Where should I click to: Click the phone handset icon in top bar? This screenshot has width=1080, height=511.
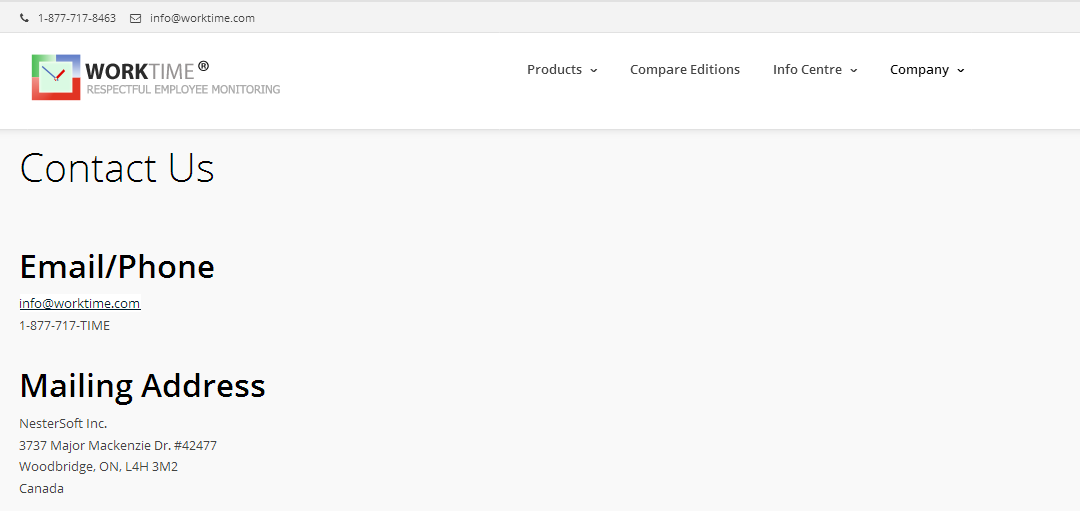click(x=25, y=19)
